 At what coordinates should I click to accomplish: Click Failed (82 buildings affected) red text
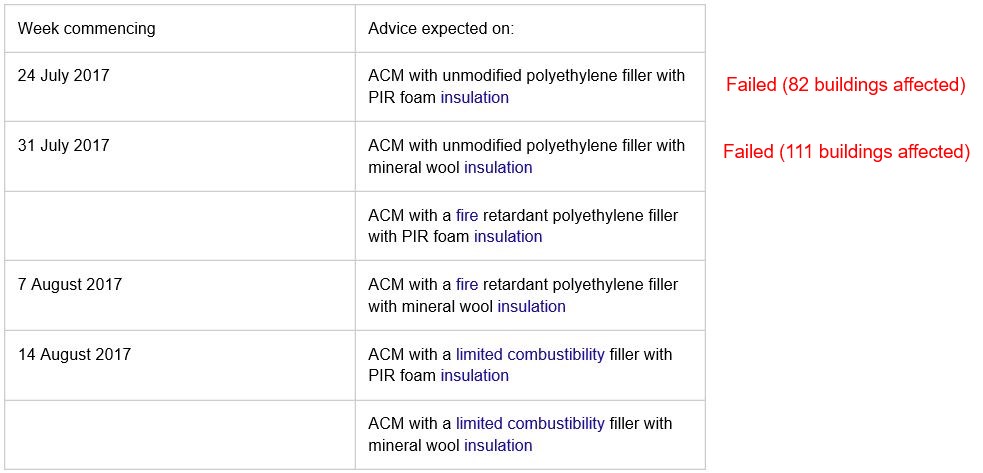(x=845, y=85)
